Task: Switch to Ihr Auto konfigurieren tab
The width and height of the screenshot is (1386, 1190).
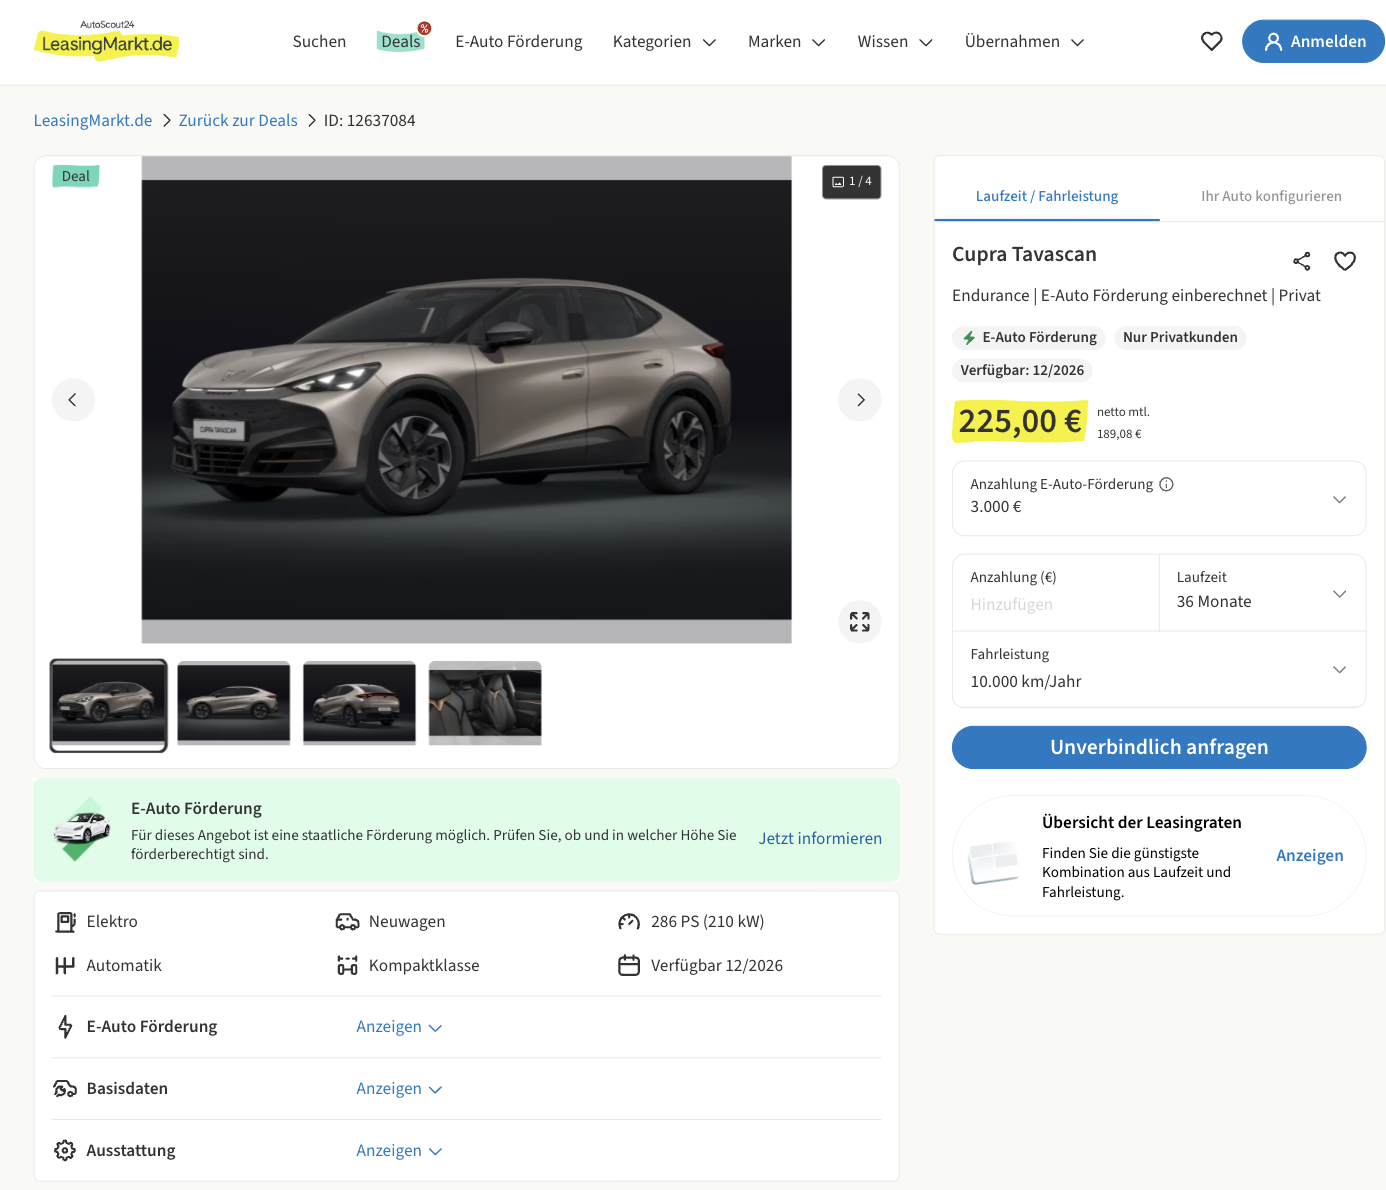Action: pos(1271,196)
